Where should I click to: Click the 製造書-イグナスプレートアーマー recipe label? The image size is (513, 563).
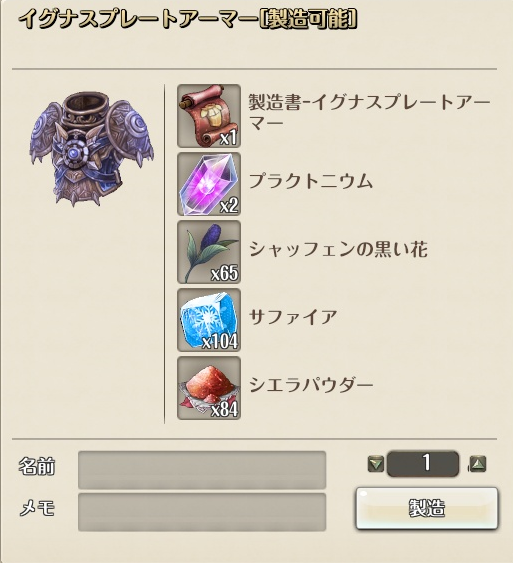coord(369,112)
